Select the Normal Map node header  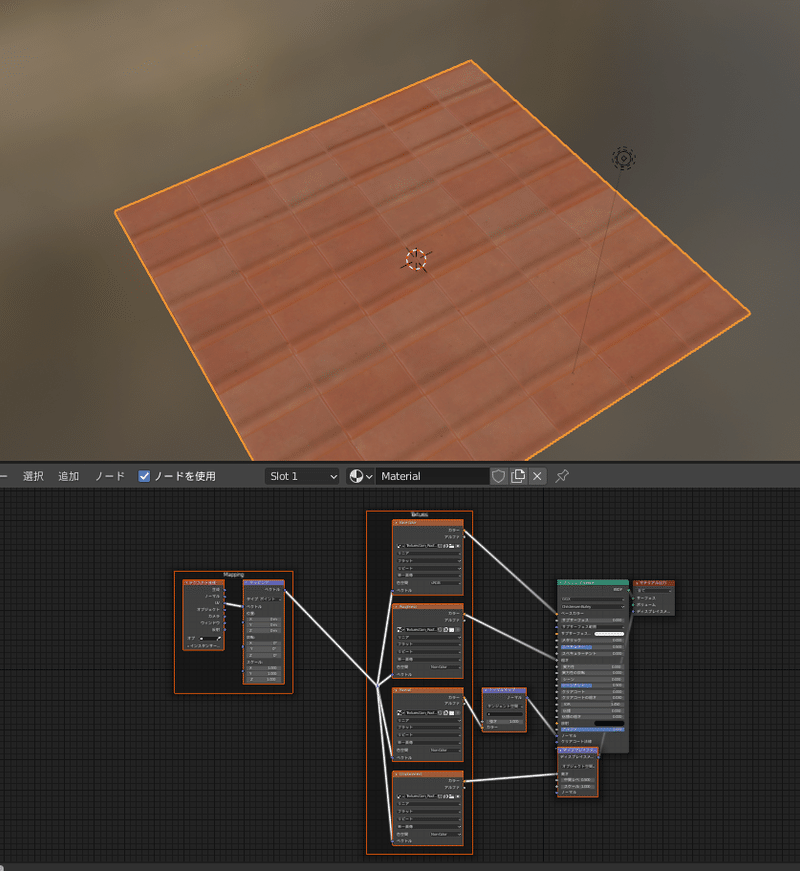(504, 690)
